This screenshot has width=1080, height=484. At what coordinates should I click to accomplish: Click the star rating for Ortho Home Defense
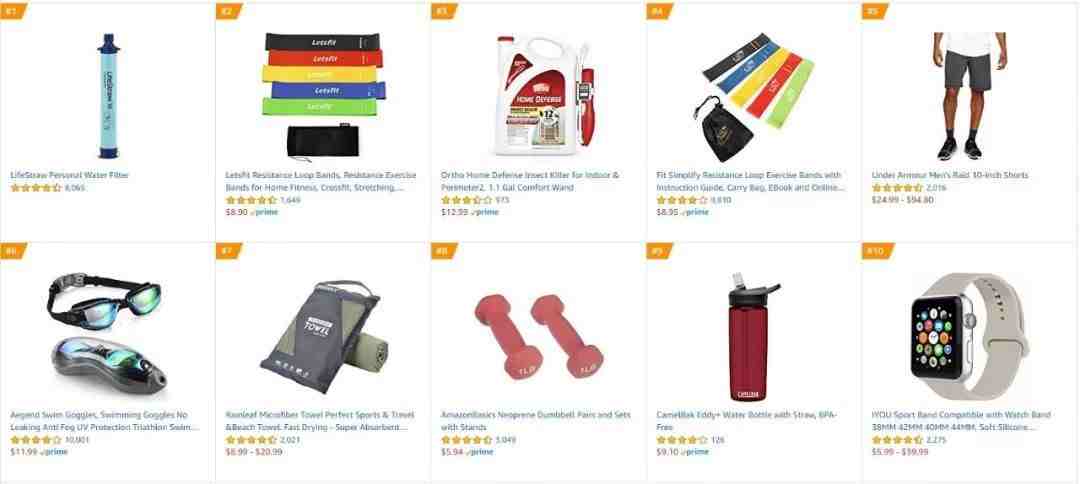pos(466,200)
